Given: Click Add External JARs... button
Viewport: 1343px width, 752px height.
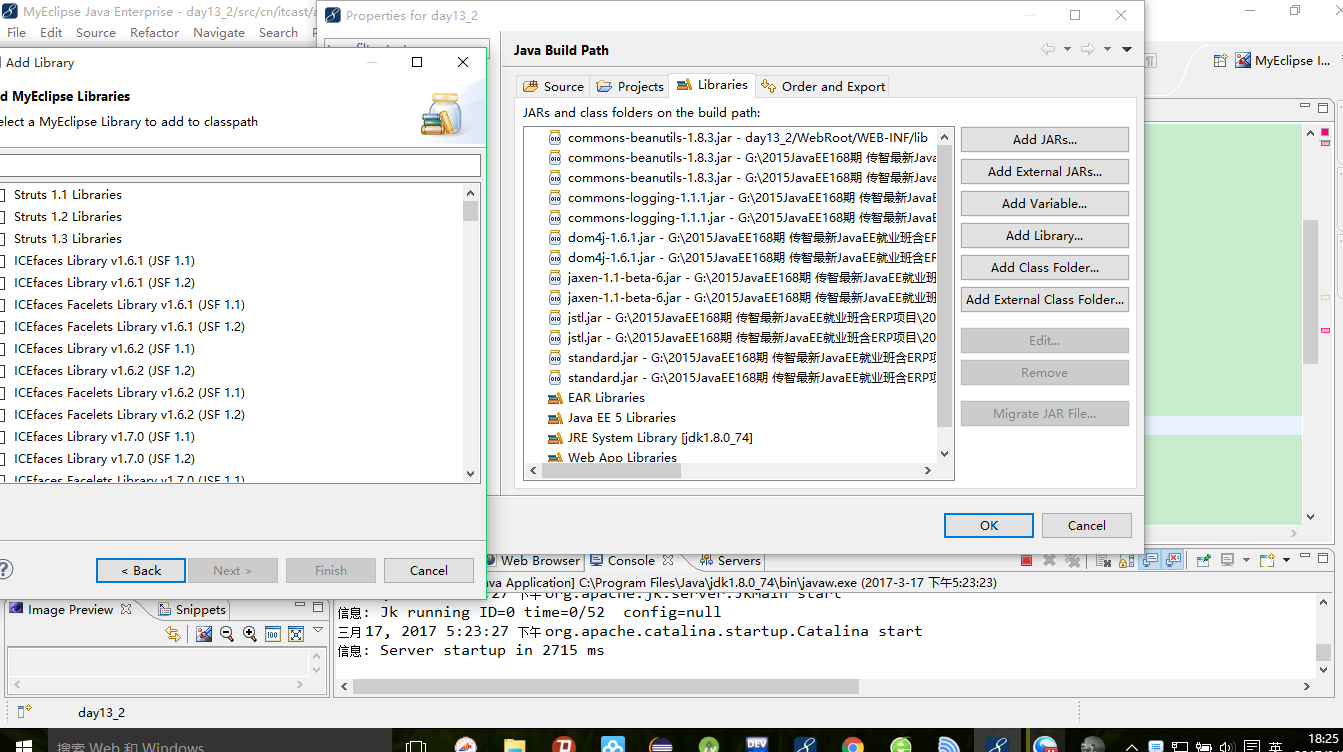Looking at the screenshot, I should pos(1044,172).
